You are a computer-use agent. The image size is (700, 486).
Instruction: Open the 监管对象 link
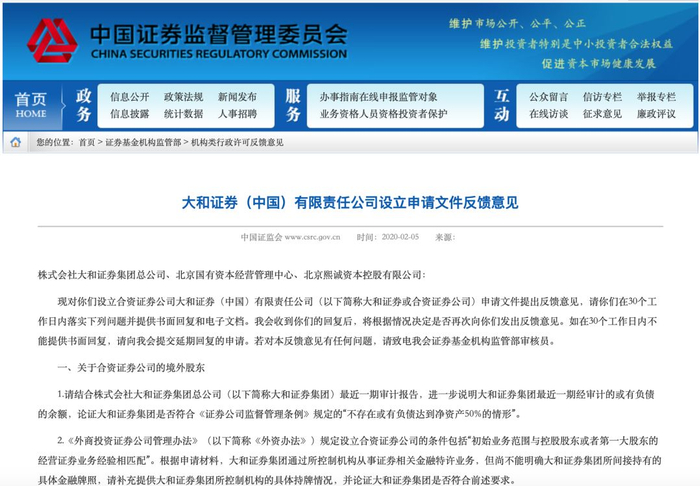418,97
